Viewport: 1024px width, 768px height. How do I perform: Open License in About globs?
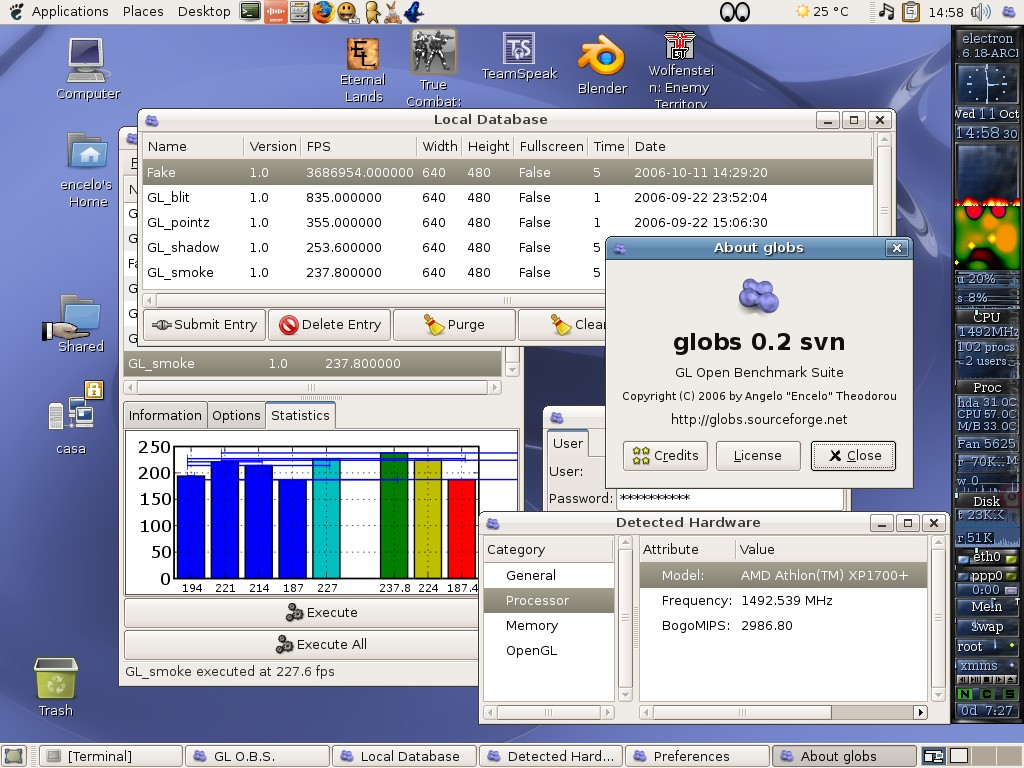coord(758,456)
